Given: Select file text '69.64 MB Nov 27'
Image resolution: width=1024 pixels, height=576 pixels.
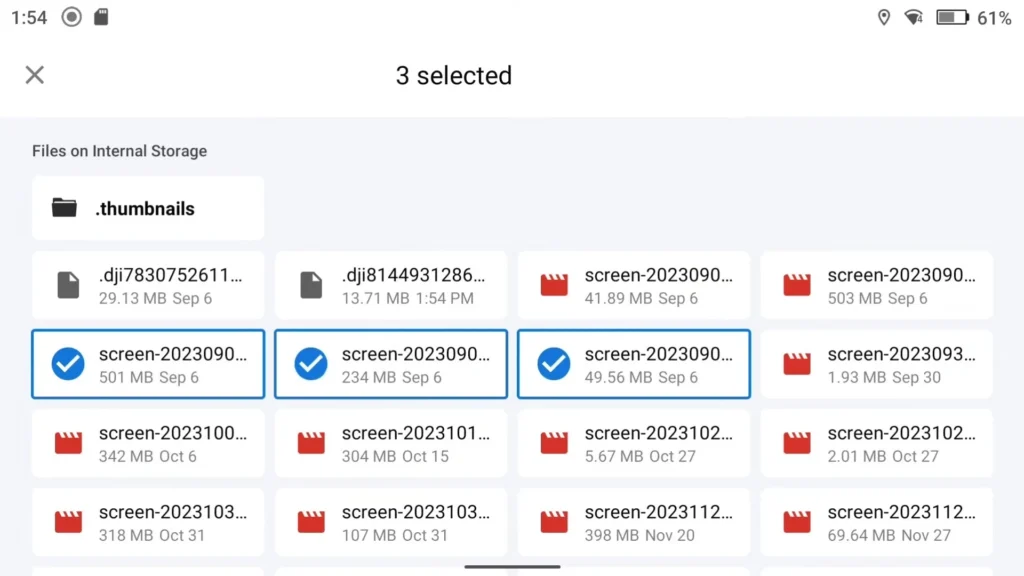Looking at the screenshot, I should (889, 536).
